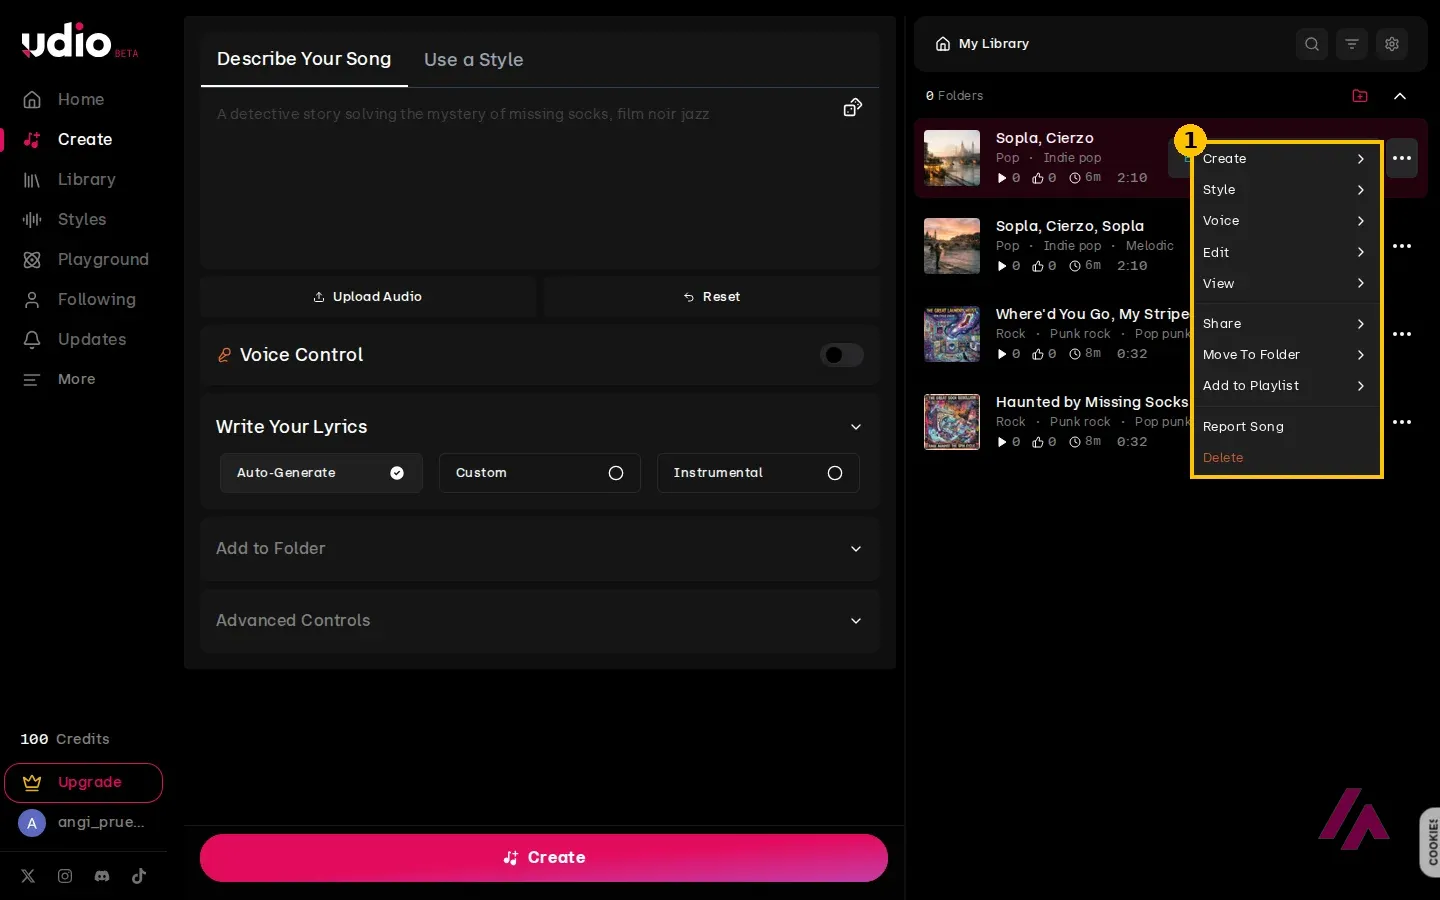
Task: Open the X (Twitter) social link
Action: pyautogui.click(x=28, y=876)
